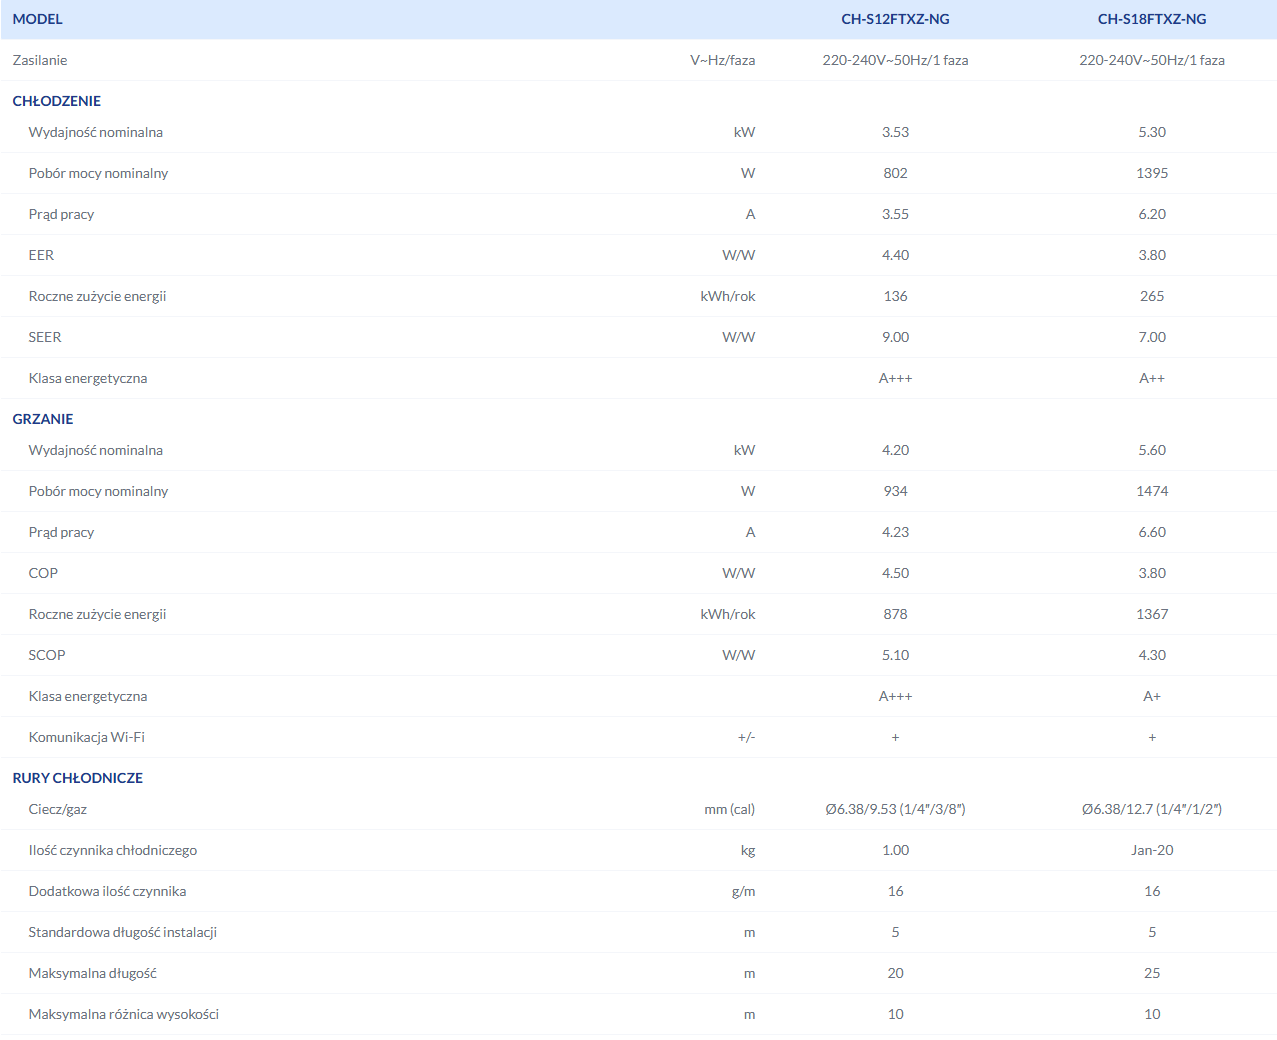
Task: Select the Maksymalna różnica wysokości label
Action: pyautogui.click(x=124, y=1014)
